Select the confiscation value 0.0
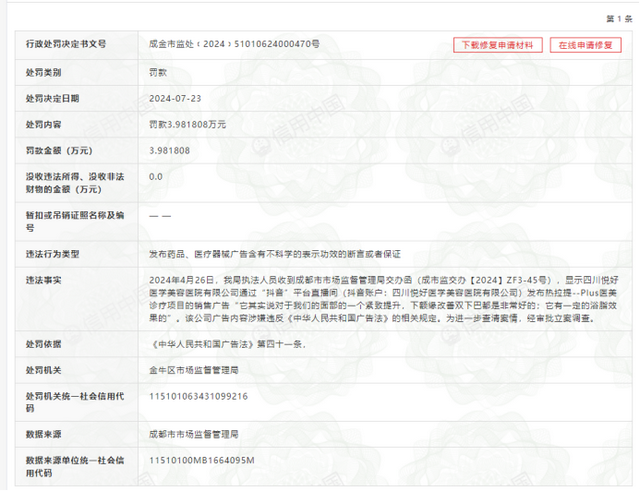The height and width of the screenshot is (491, 640). point(156,177)
